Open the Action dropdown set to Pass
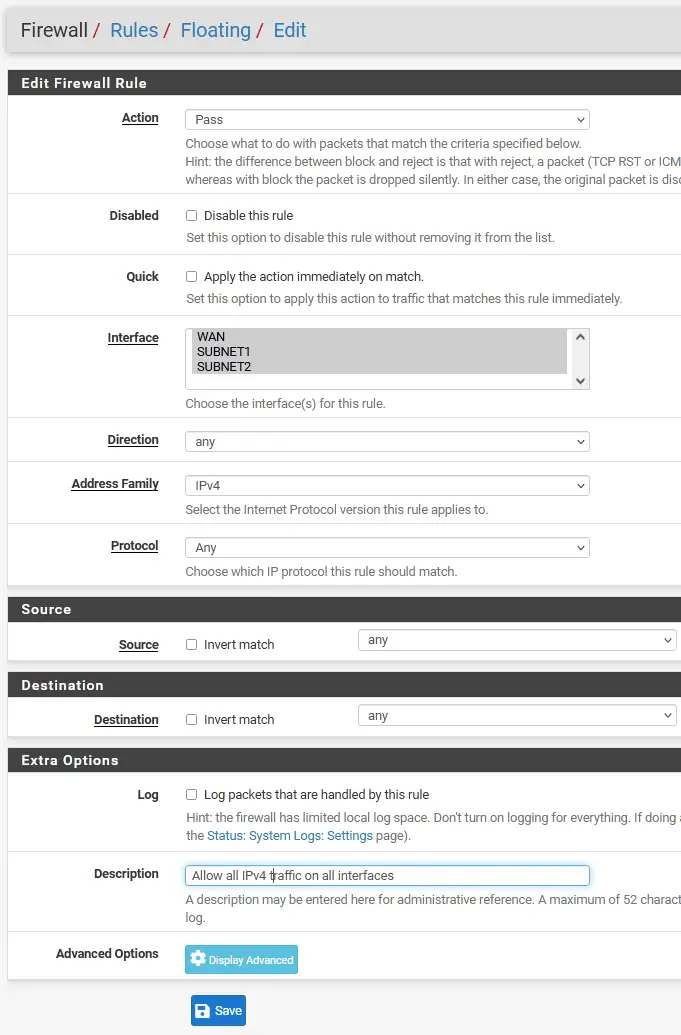681x1035 pixels. 387,120
